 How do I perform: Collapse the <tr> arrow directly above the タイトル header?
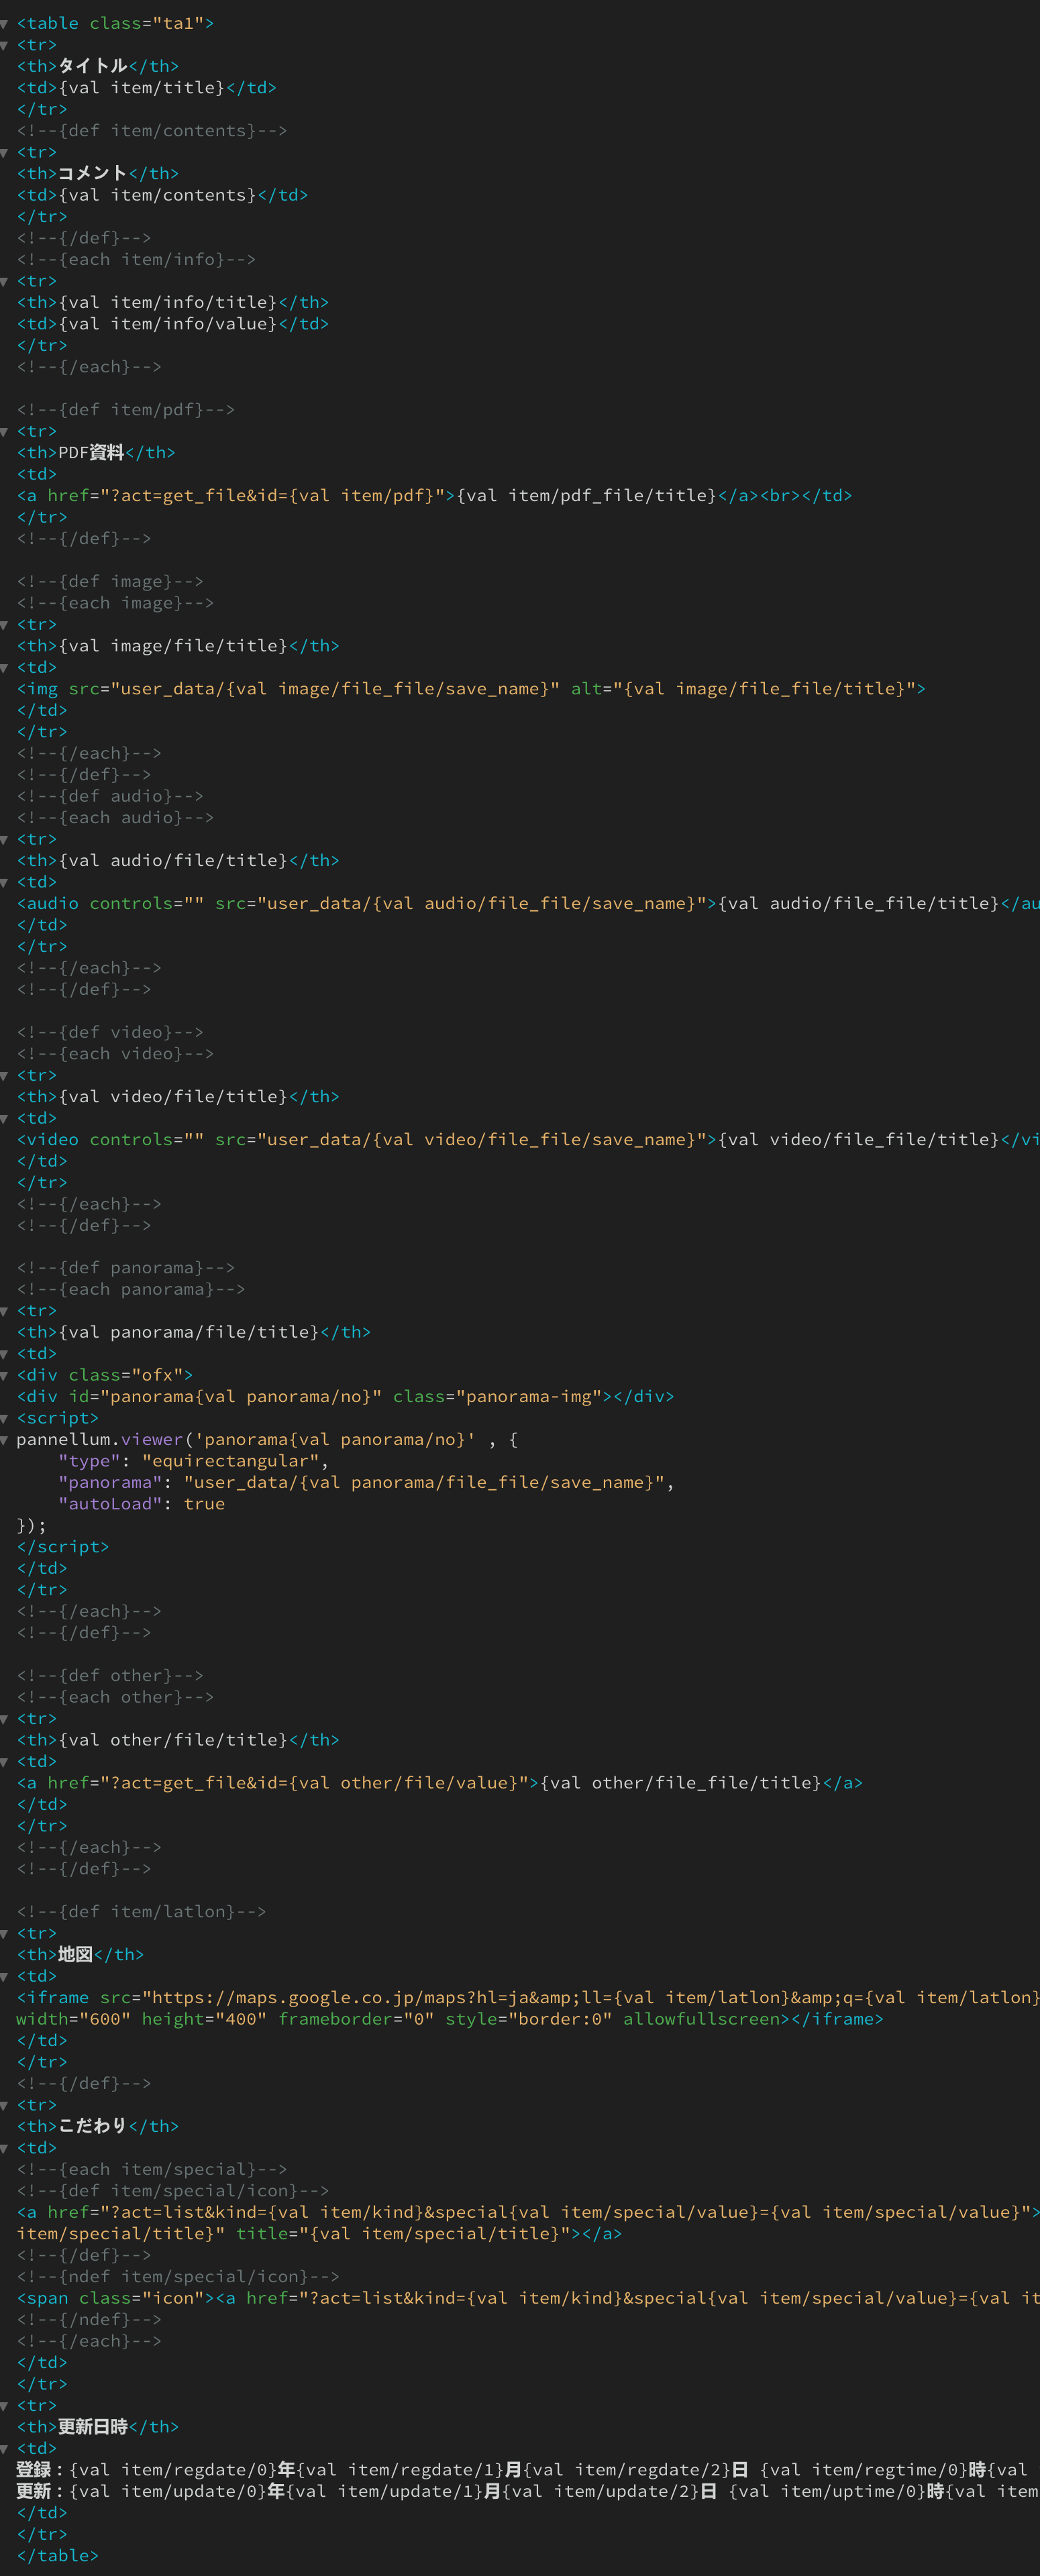5,45
